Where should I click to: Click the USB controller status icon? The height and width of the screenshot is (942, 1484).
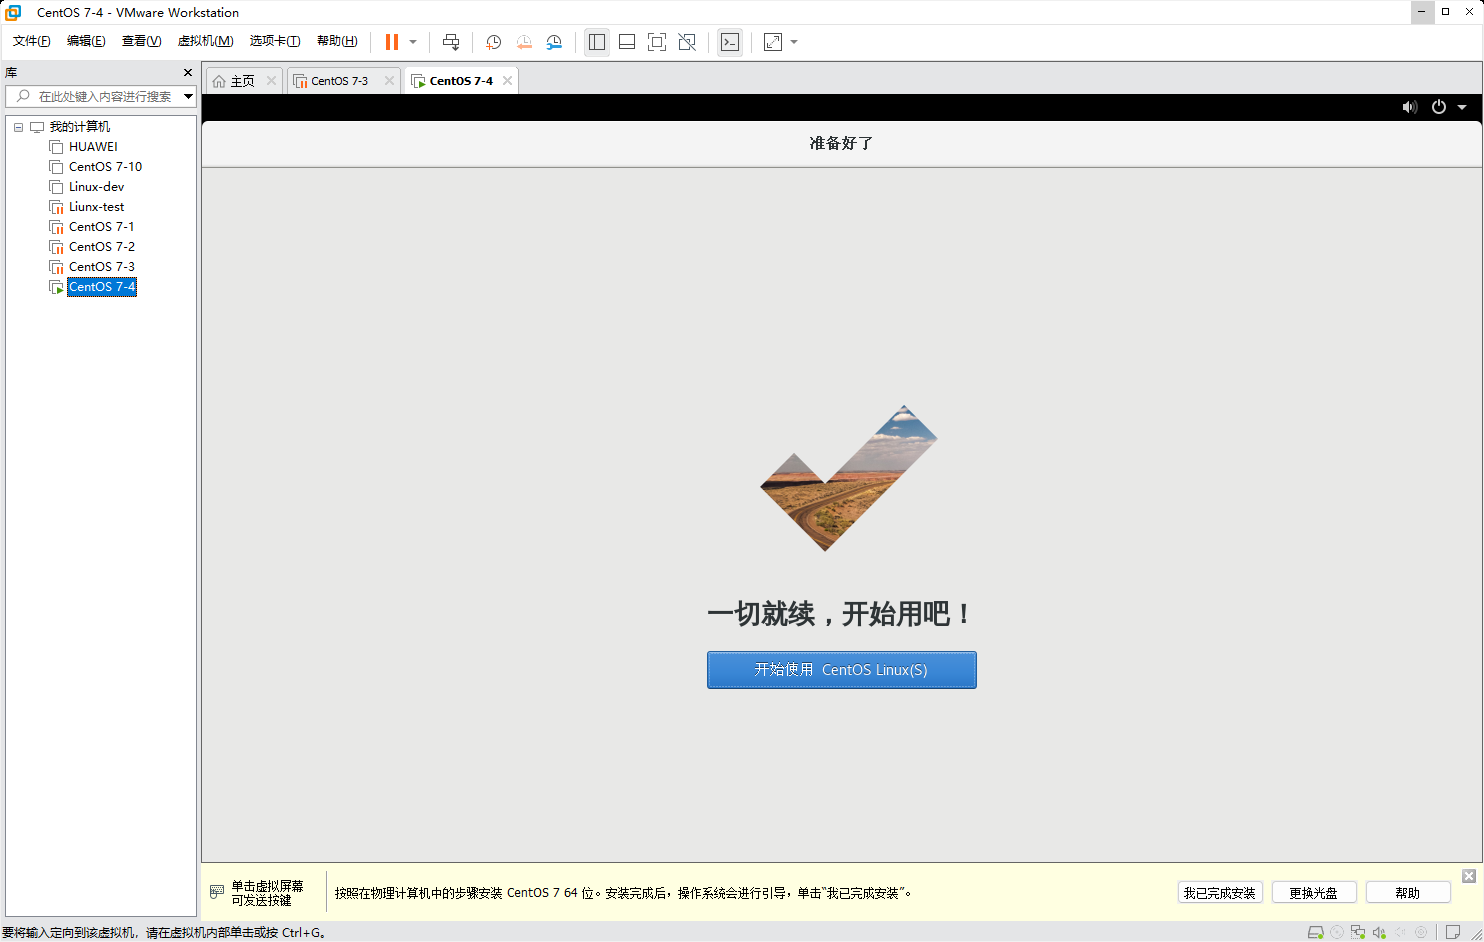coord(1400,932)
